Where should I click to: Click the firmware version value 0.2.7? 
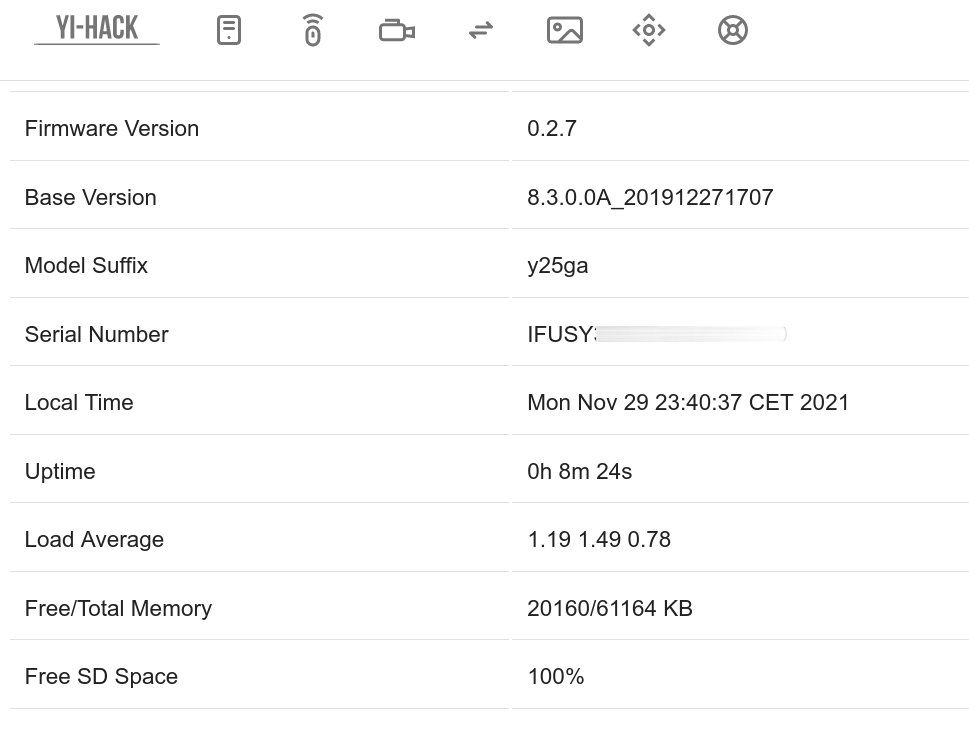[x=552, y=128]
